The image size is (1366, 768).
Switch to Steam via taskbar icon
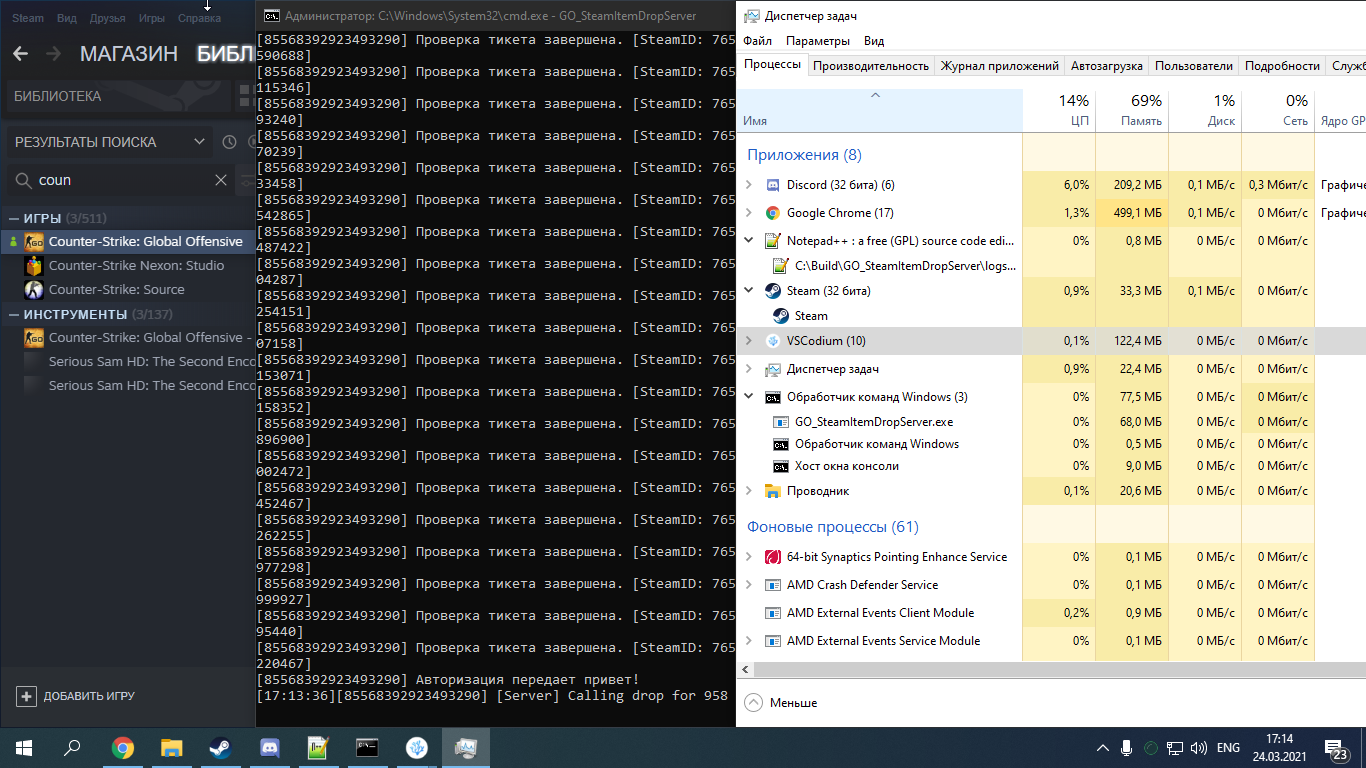point(220,747)
